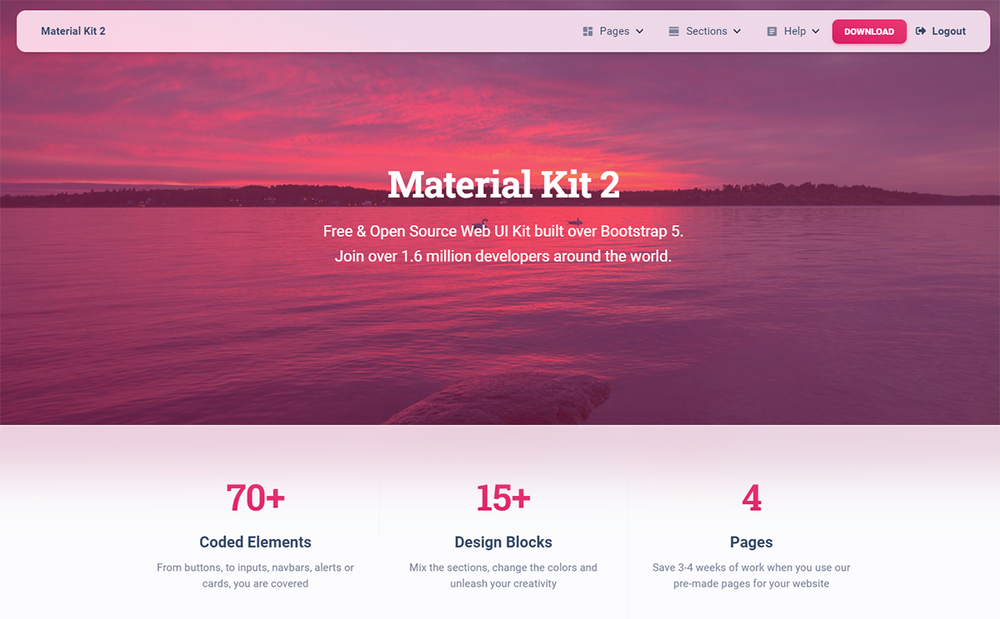Click the Material Kit 2 brand link

73,31
